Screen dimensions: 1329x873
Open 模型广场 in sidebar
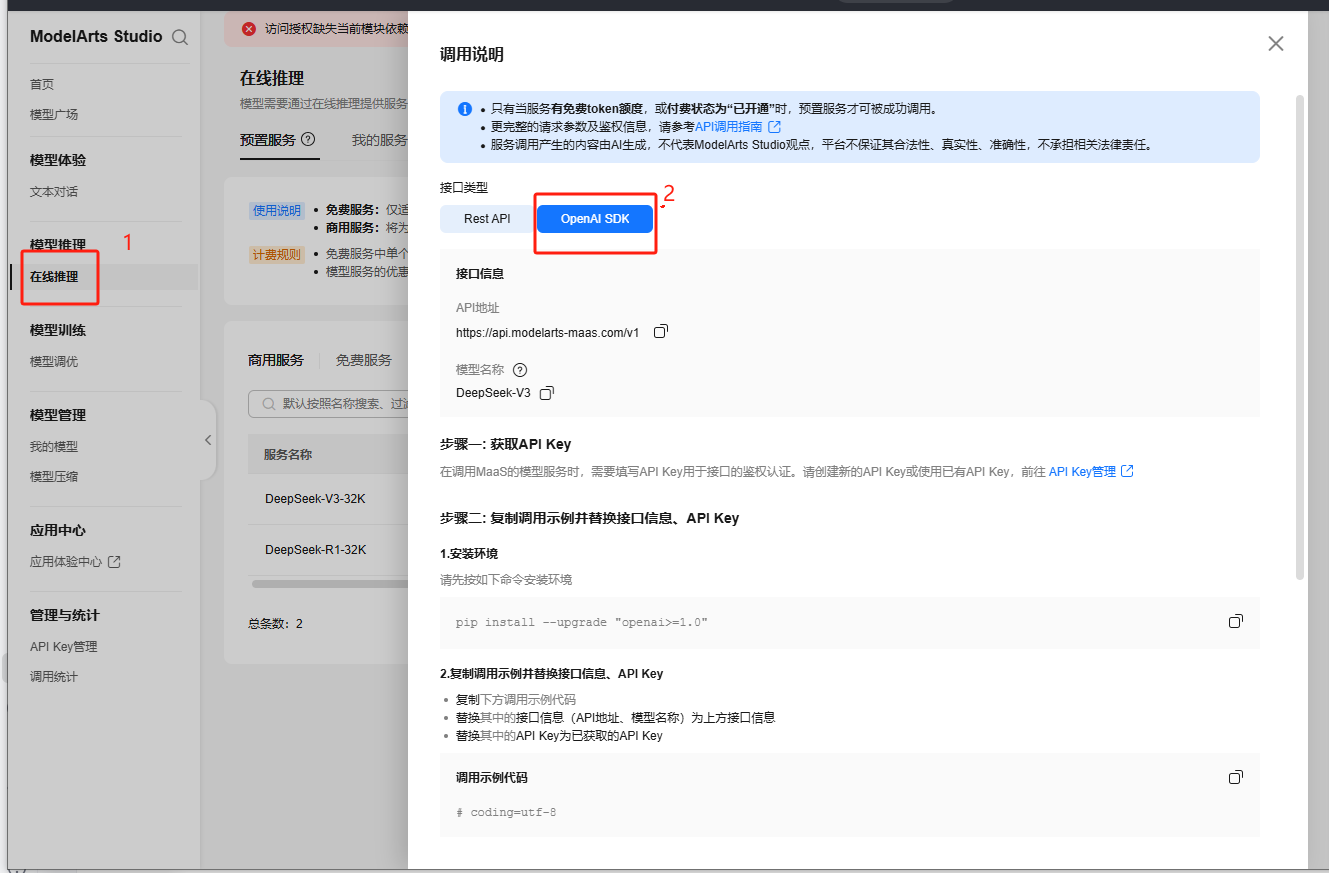click(54, 115)
